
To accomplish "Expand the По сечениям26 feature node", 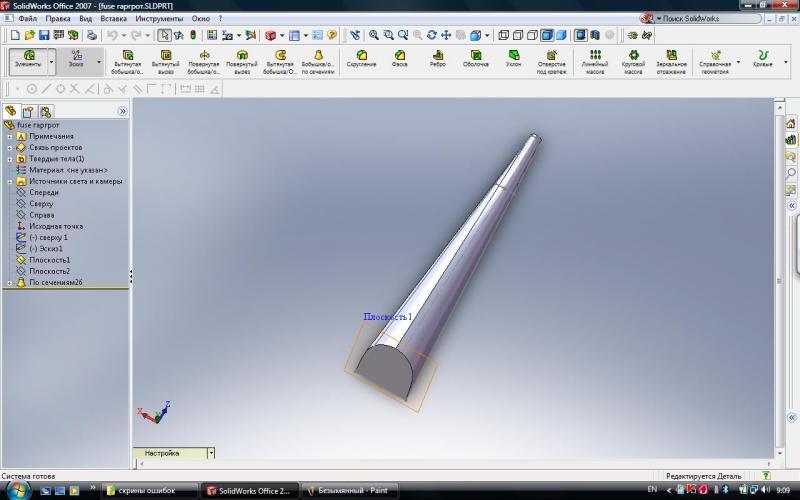I will (9, 283).
